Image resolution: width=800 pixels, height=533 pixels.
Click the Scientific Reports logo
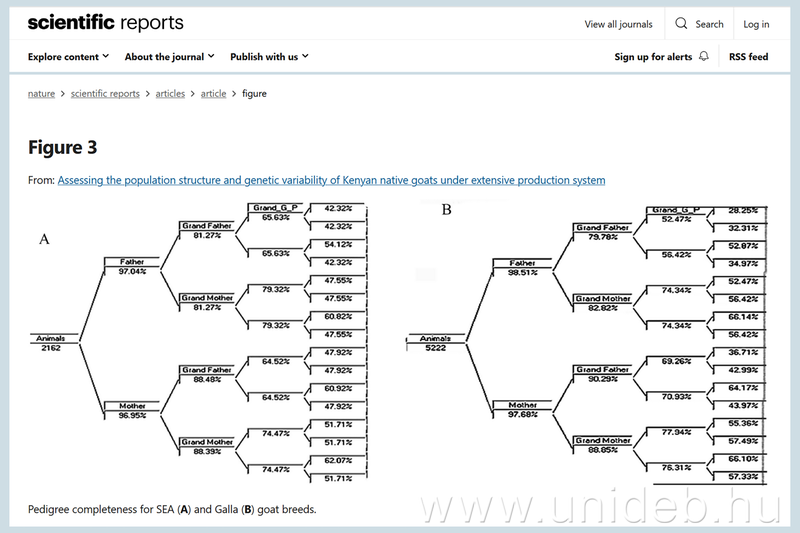click(x=105, y=23)
